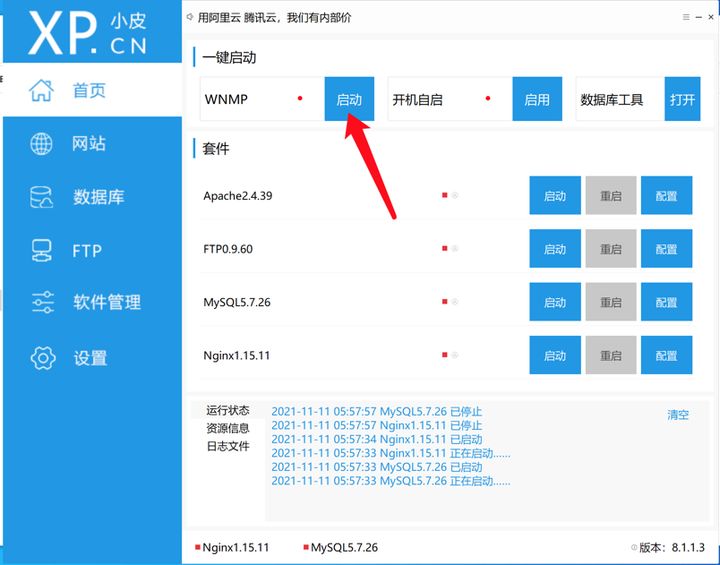Open 配置 for Nginx1.15.11
This screenshot has width=720, height=565.
[666, 355]
